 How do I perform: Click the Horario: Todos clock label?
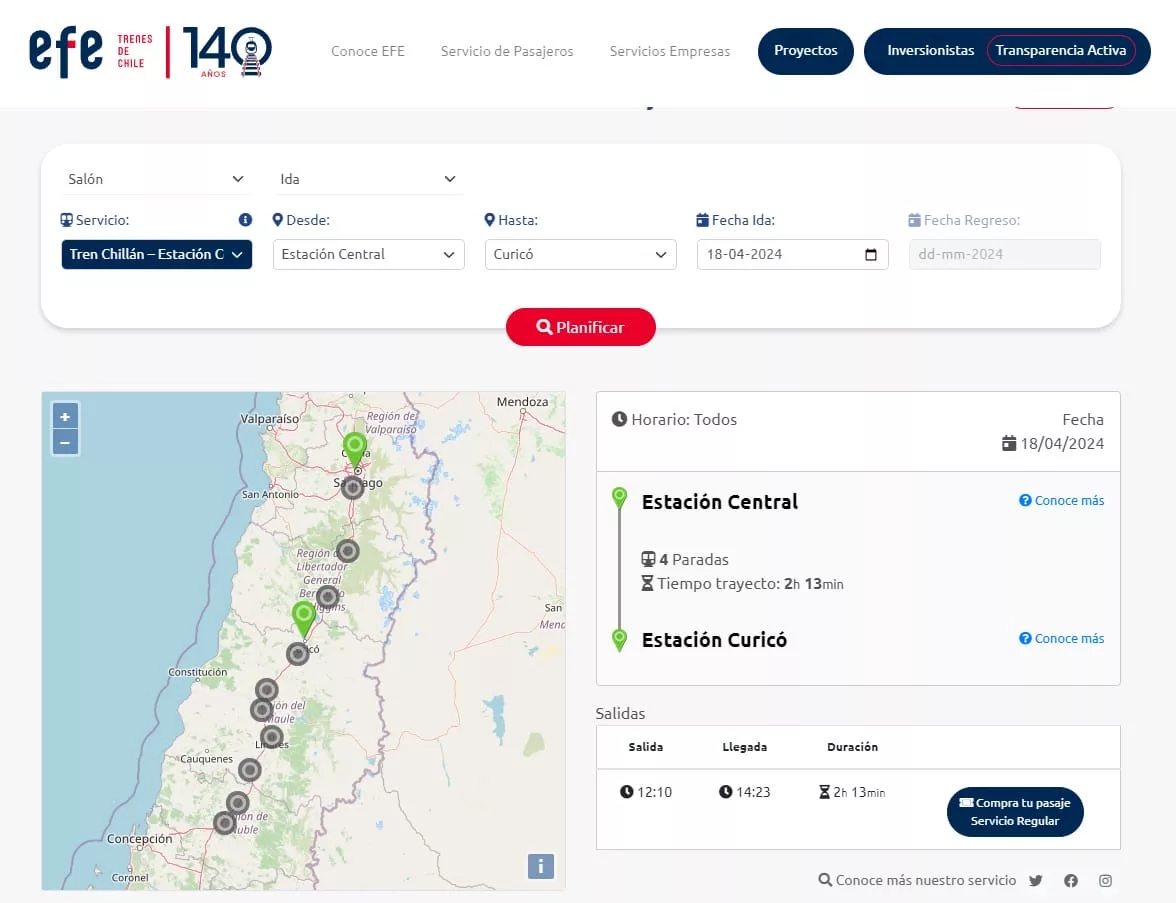[x=674, y=419]
